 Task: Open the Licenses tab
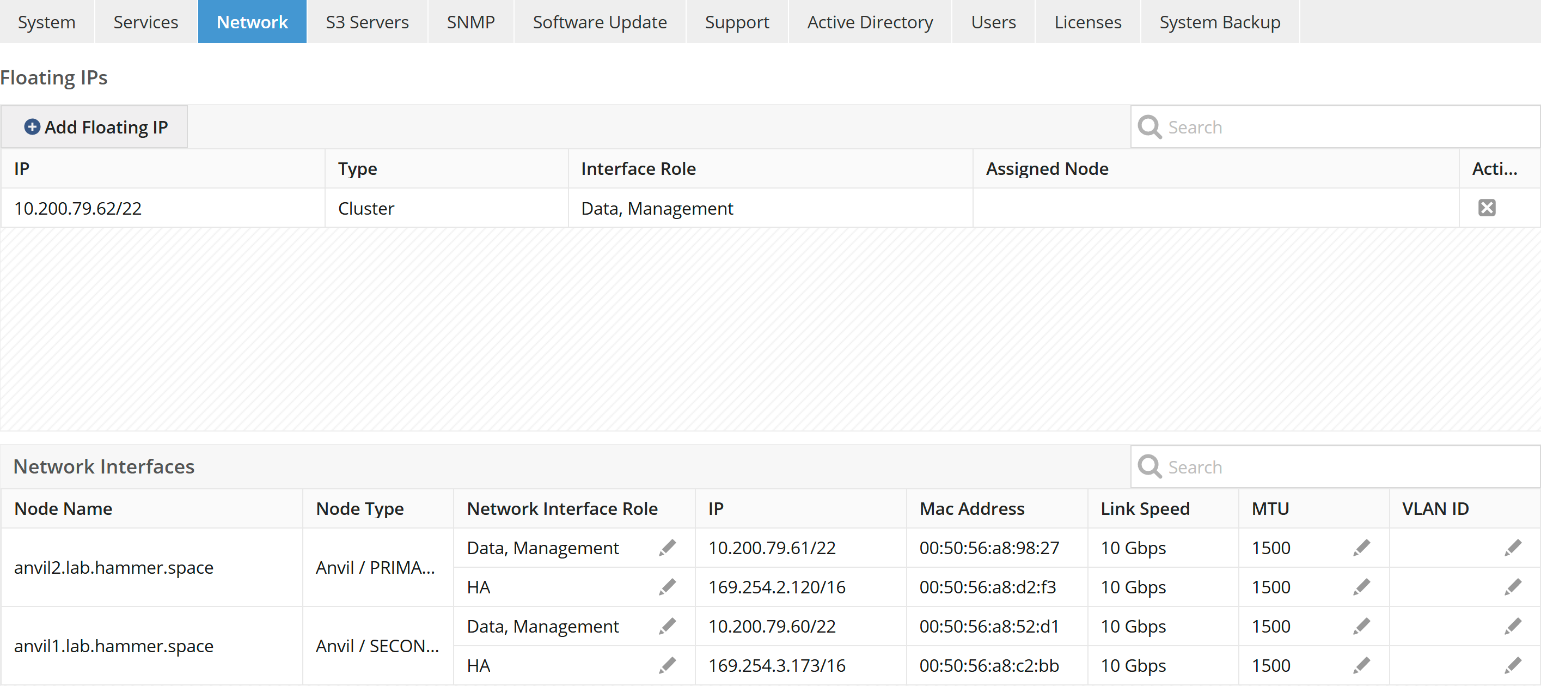(x=1088, y=22)
